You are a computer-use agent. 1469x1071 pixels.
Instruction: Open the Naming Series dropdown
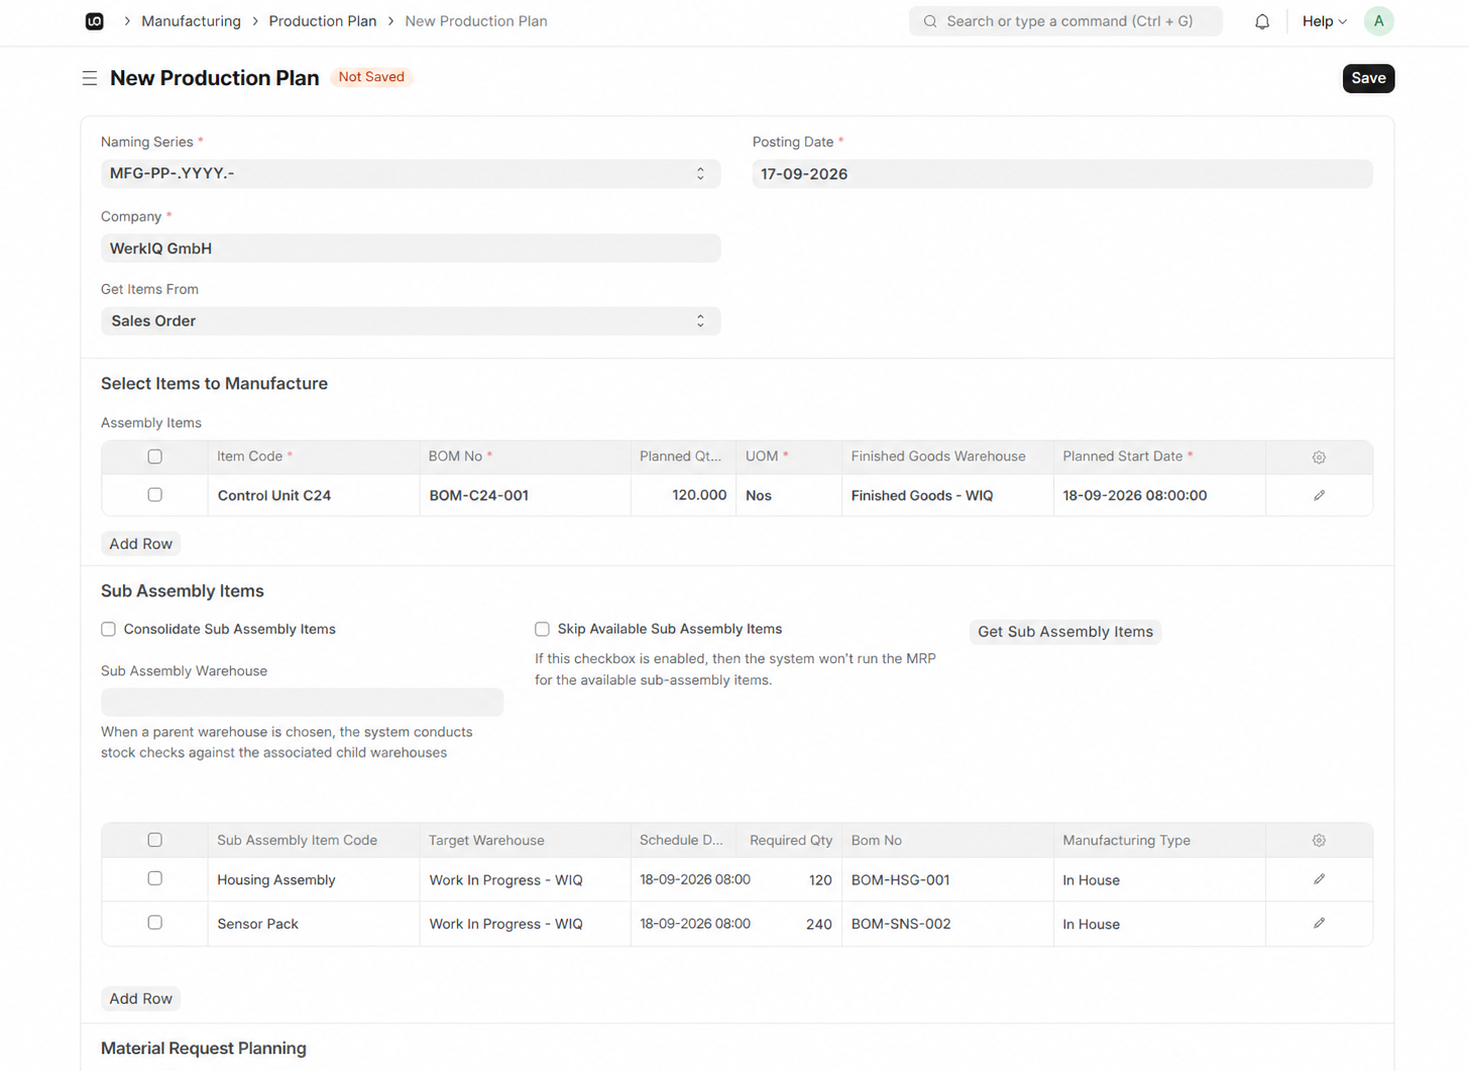tap(411, 174)
